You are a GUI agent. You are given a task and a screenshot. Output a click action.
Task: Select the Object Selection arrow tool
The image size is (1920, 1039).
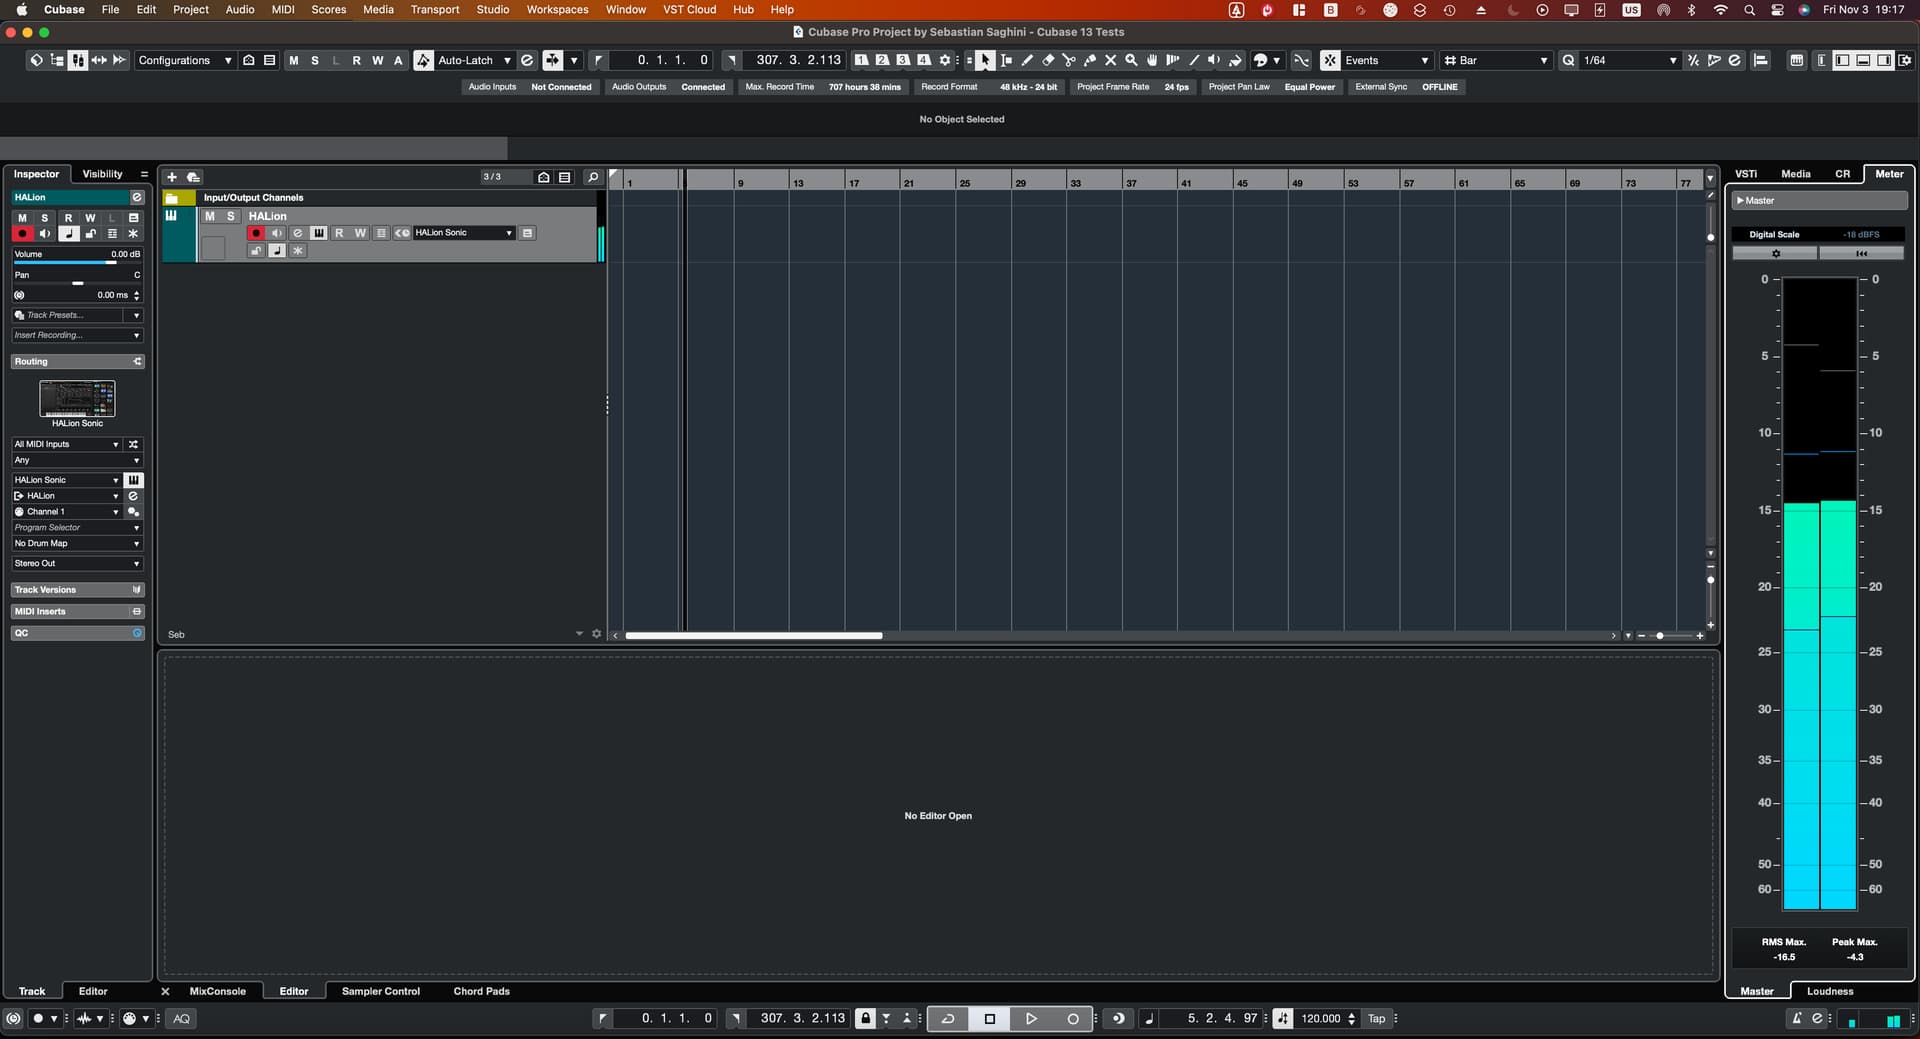[985, 60]
